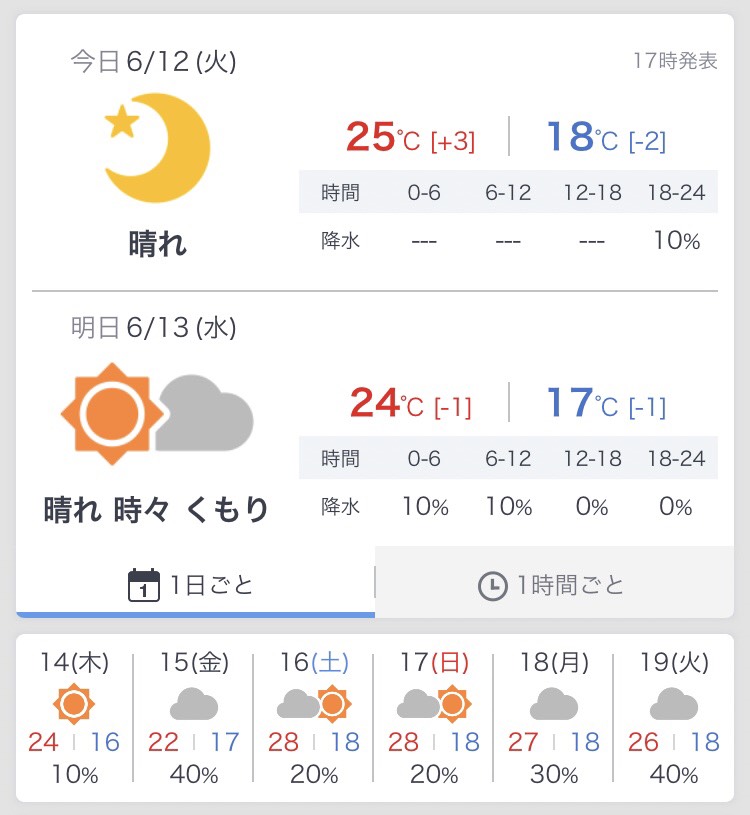750x815 pixels.
Task: Click the calendar icon in the daily tab
Action: pyautogui.click(x=145, y=585)
